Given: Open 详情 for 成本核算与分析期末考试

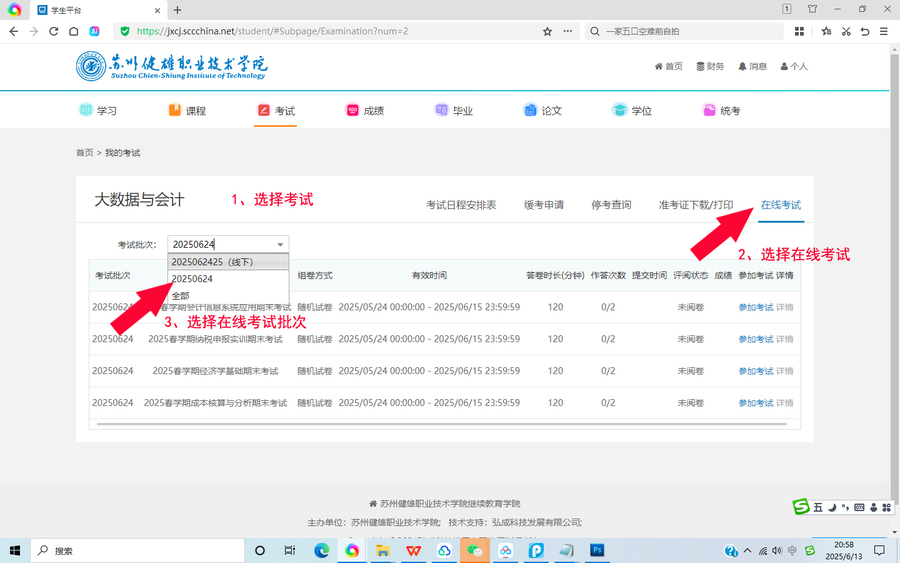Looking at the screenshot, I should pyautogui.click(x=785, y=403).
